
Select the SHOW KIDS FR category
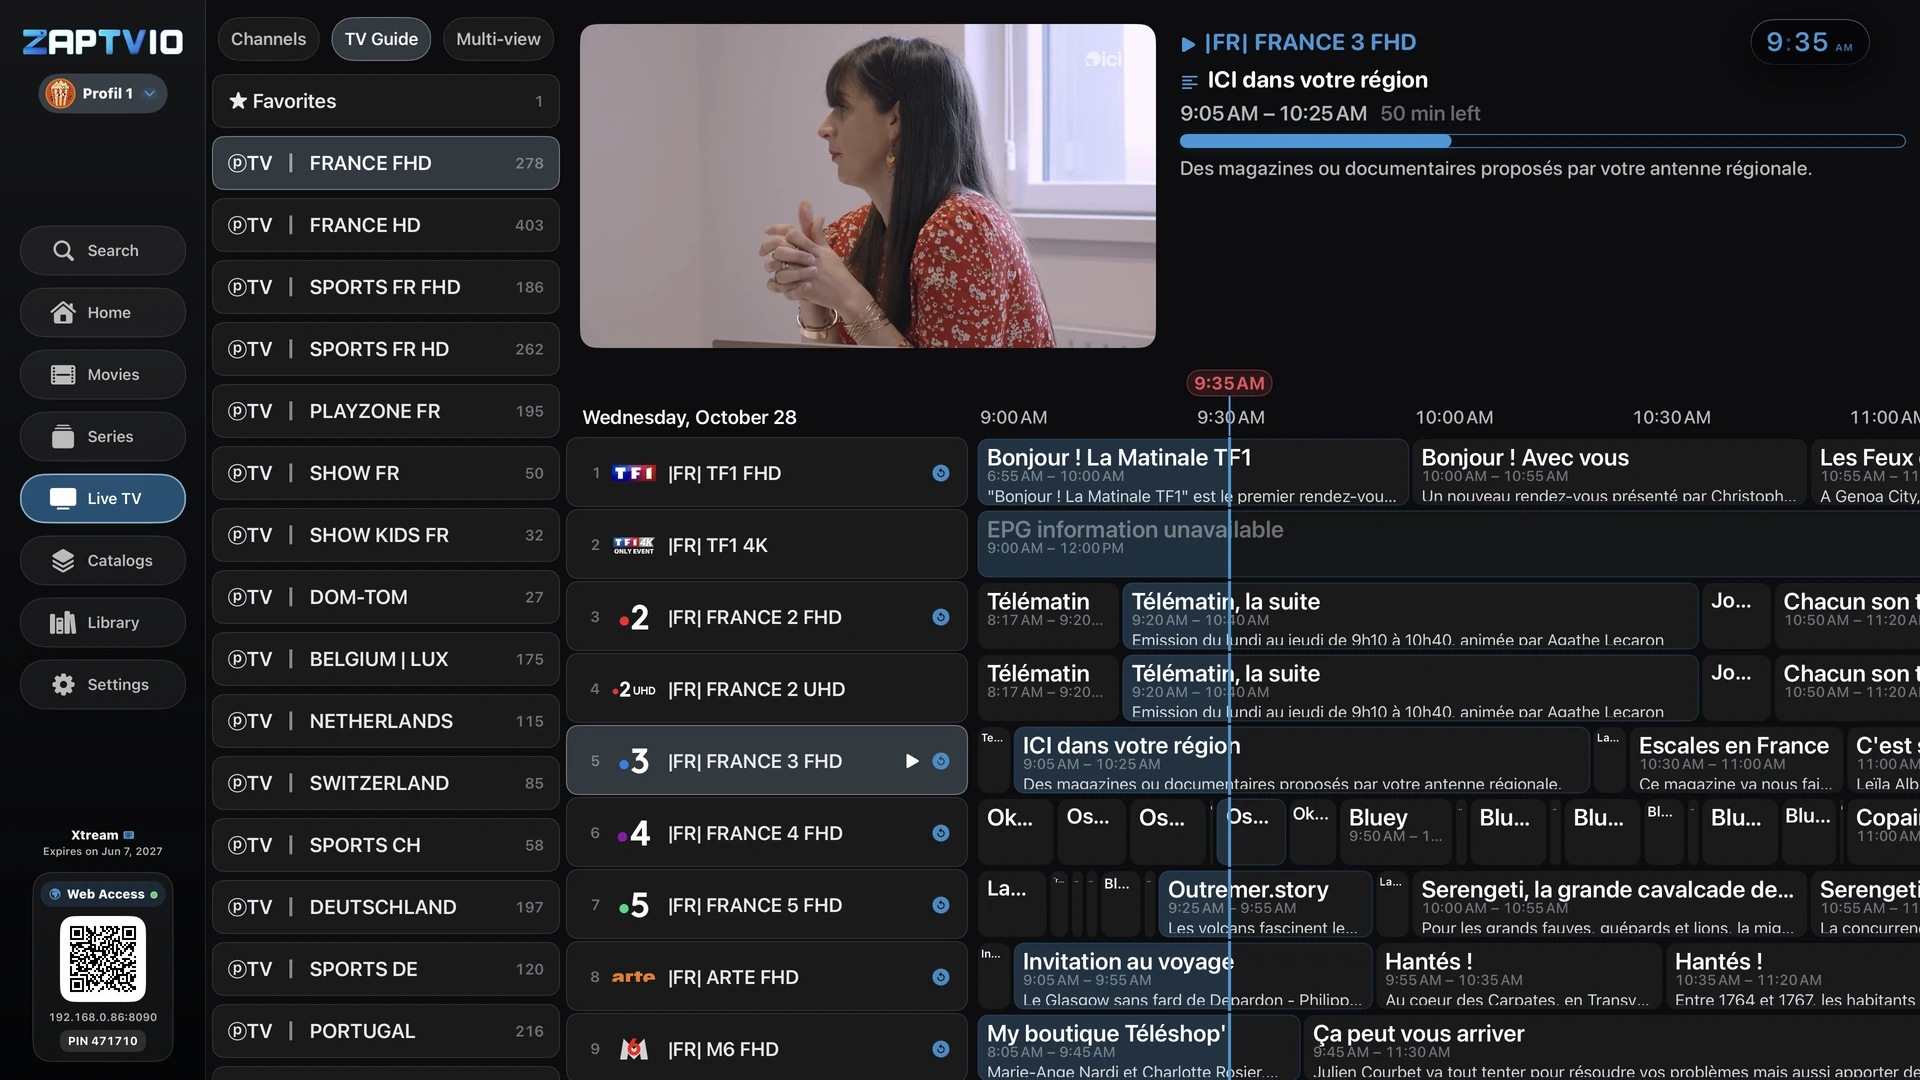click(x=386, y=535)
